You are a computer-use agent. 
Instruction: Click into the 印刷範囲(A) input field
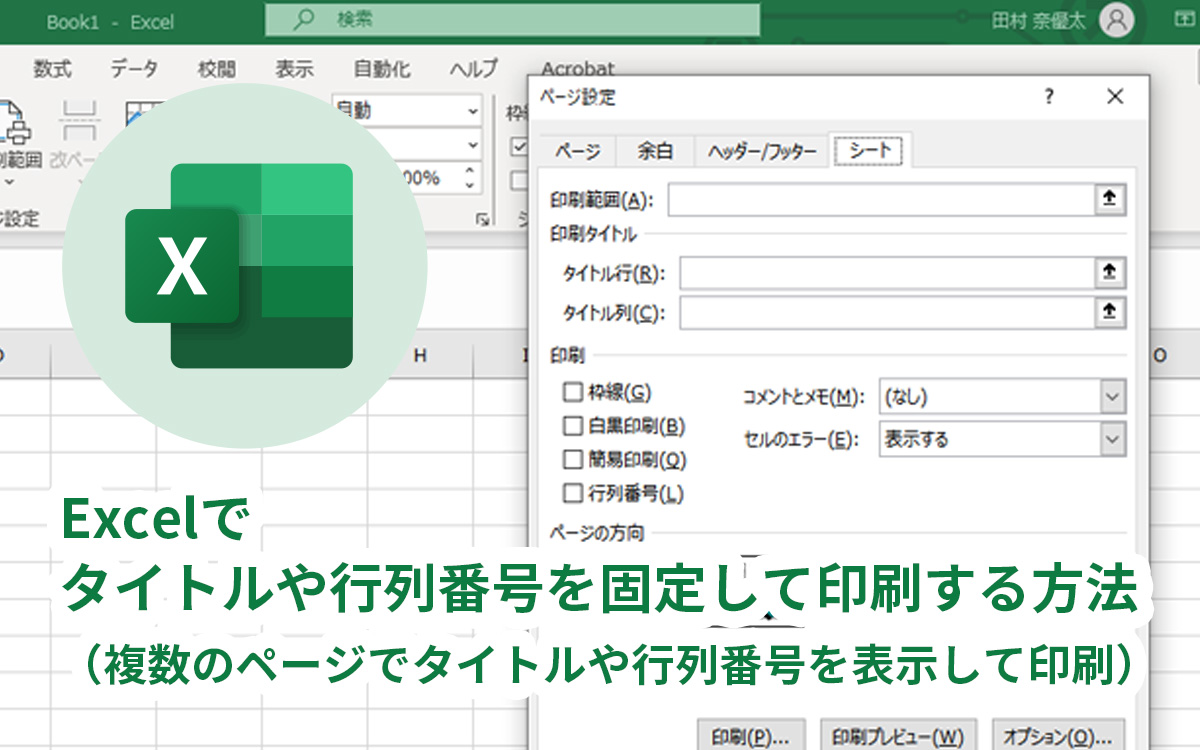[882, 200]
